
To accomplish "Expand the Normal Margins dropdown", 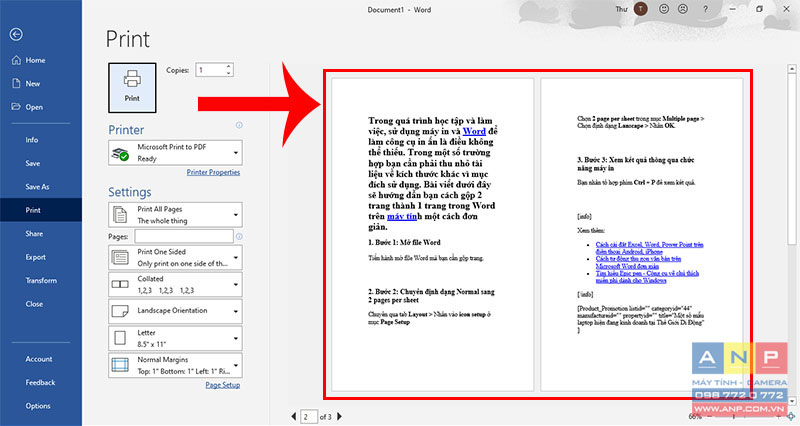I will pyautogui.click(x=175, y=365).
